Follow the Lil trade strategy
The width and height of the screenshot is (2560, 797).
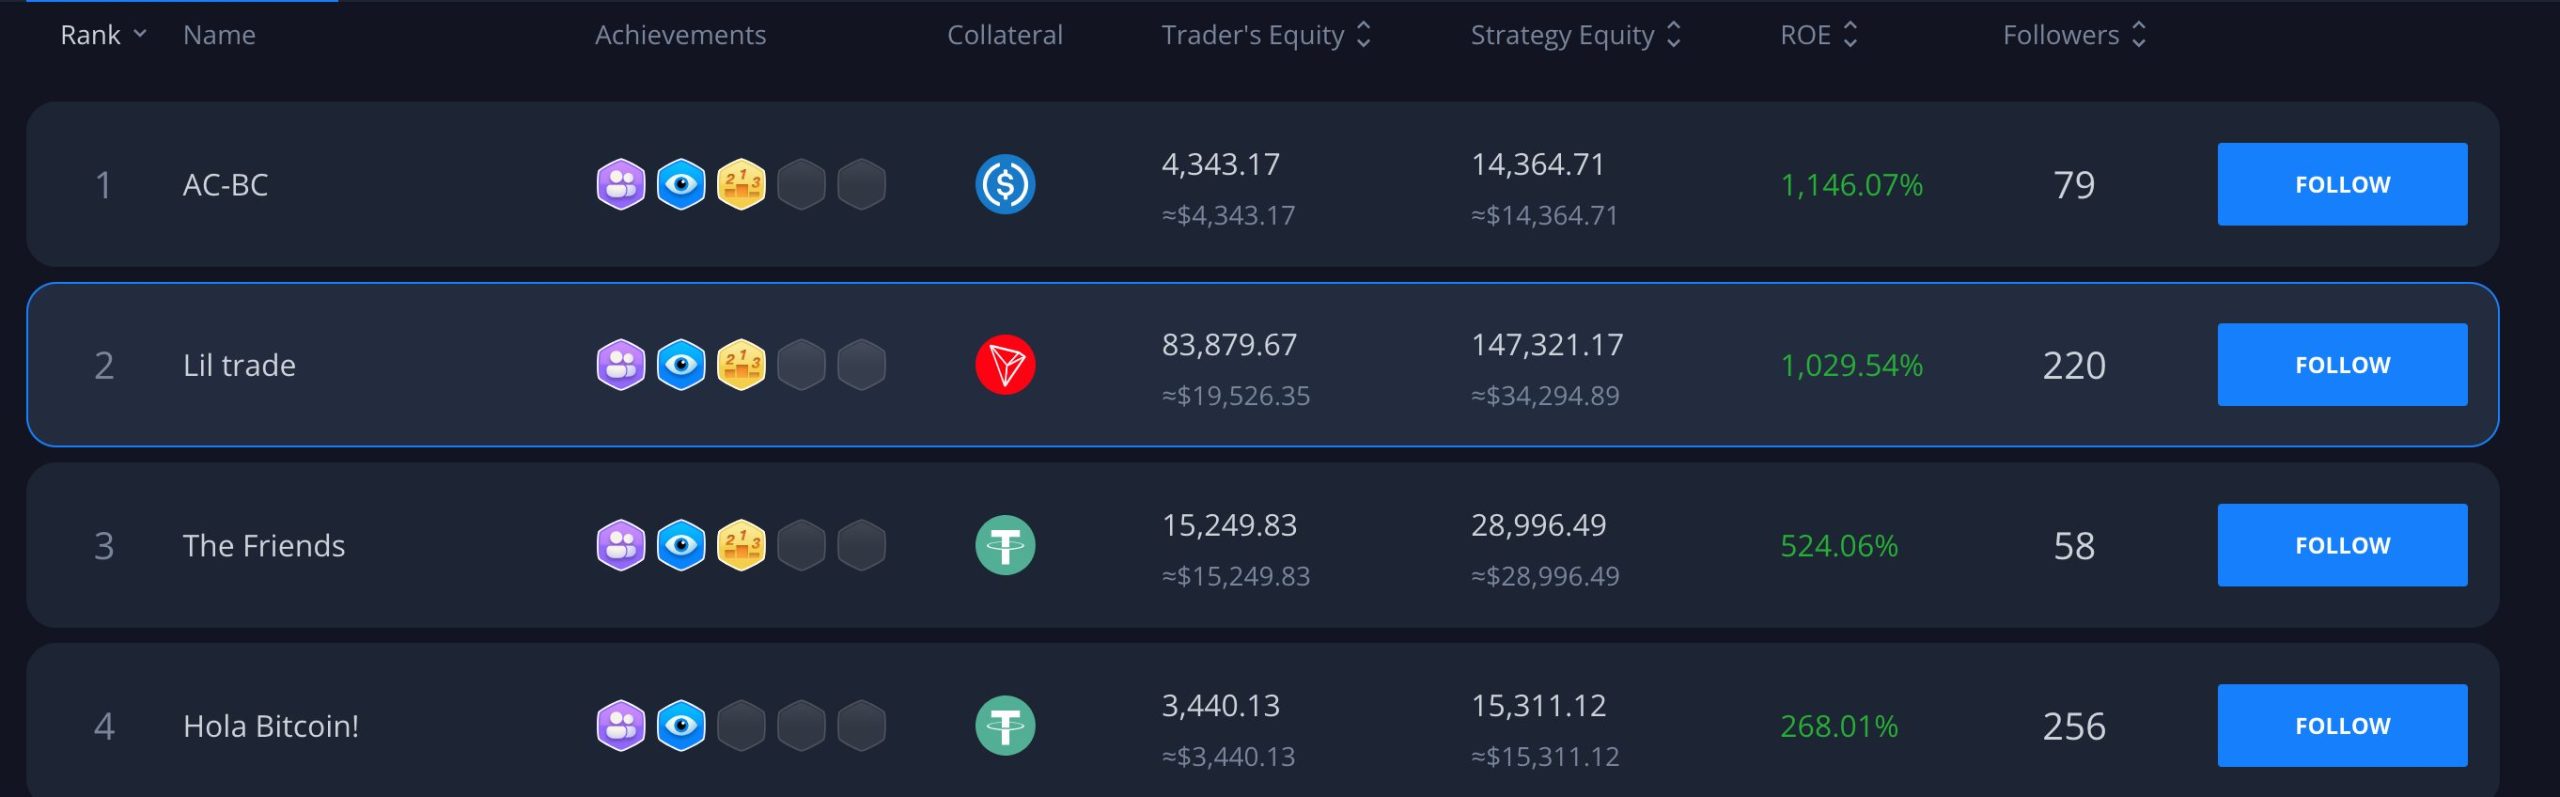tap(2341, 365)
